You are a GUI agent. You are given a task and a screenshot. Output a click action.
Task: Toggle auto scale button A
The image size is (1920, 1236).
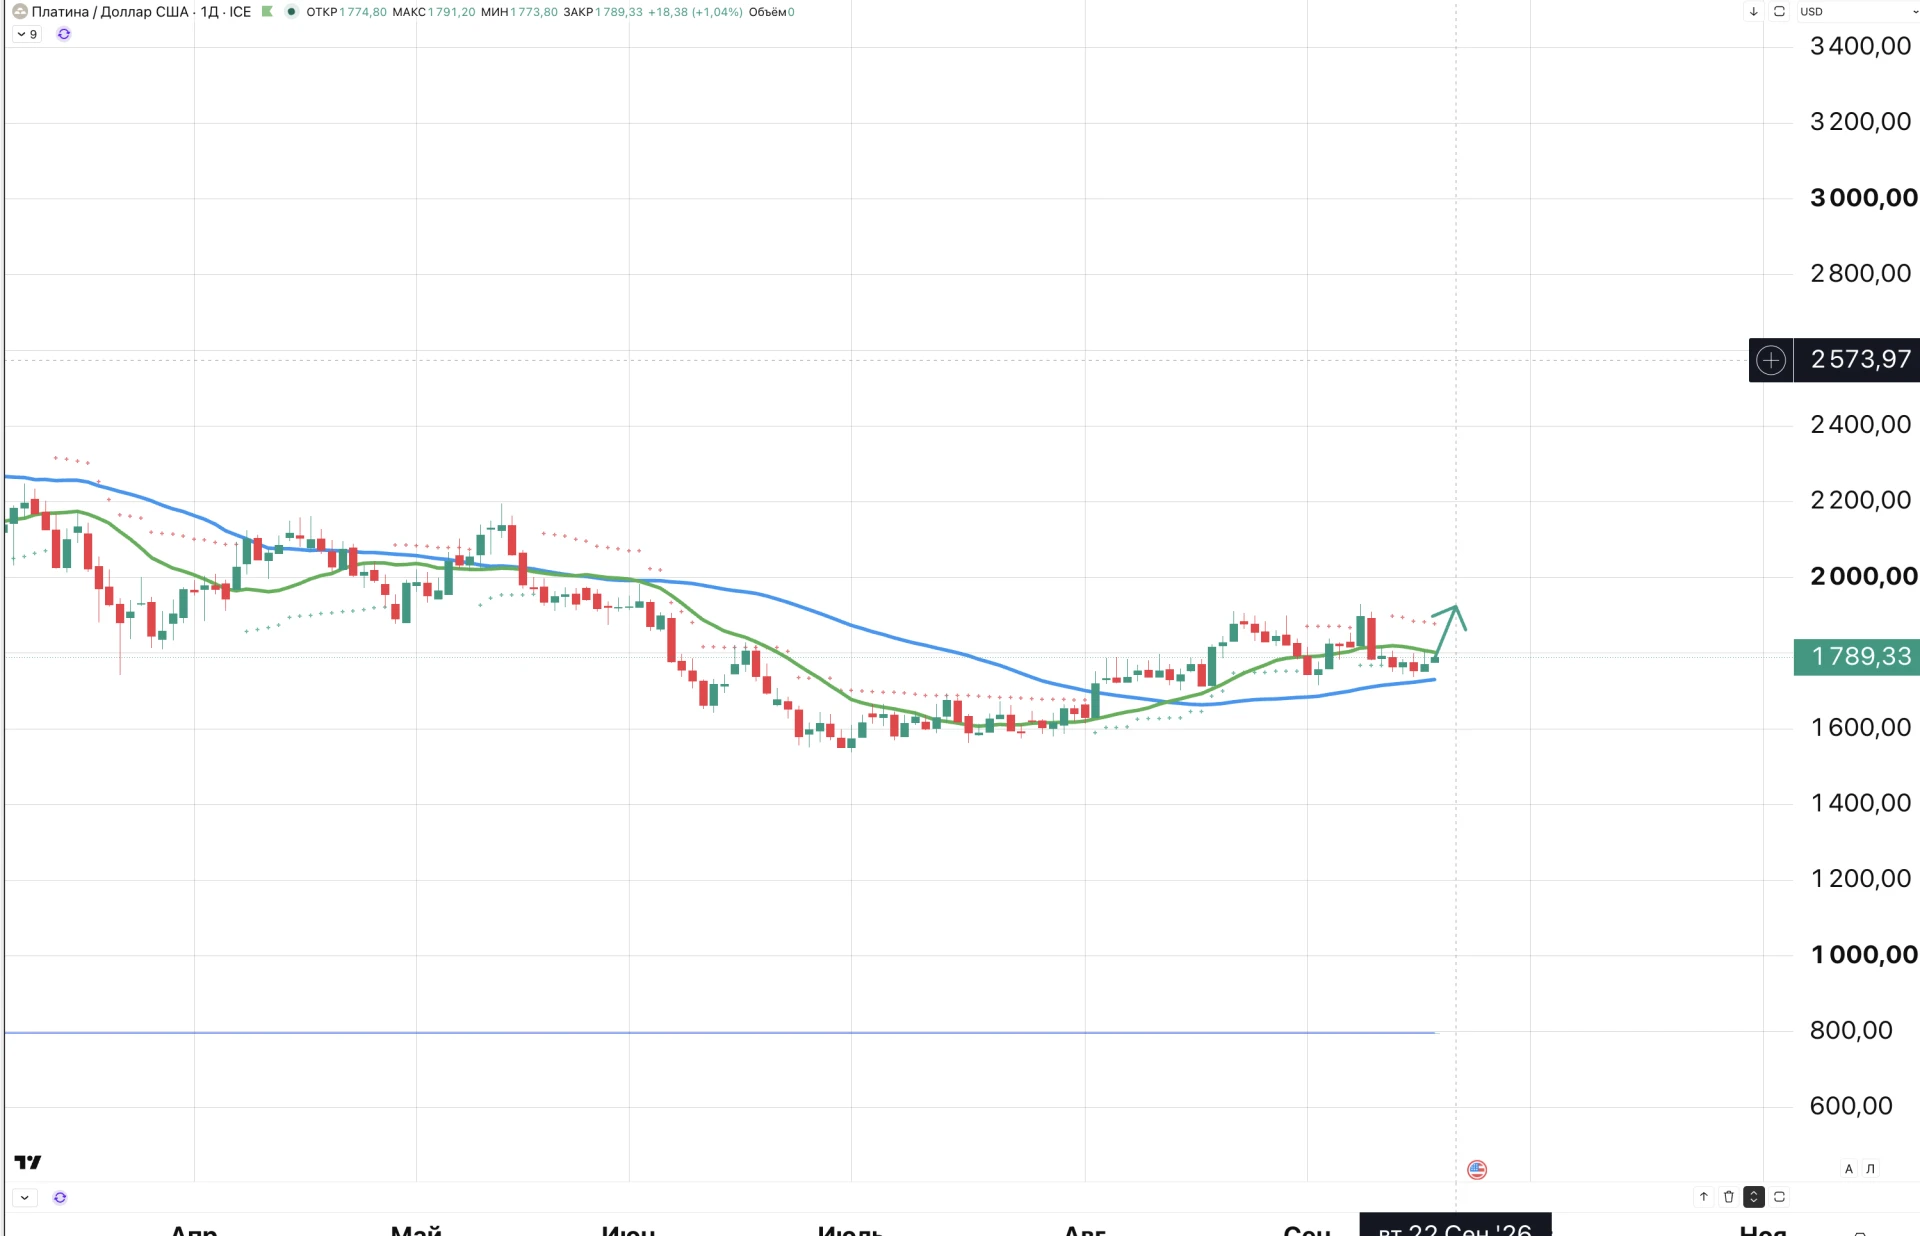point(1849,1169)
